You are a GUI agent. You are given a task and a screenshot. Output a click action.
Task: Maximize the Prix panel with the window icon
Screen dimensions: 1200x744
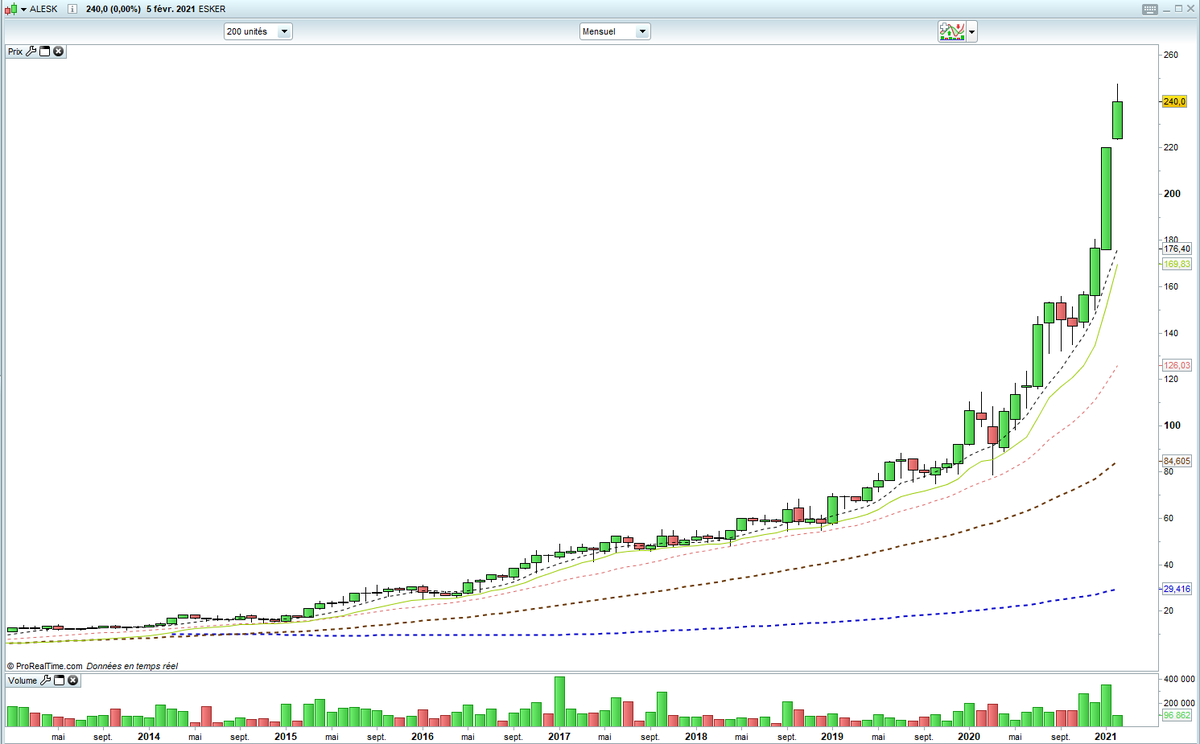click(45, 51)
